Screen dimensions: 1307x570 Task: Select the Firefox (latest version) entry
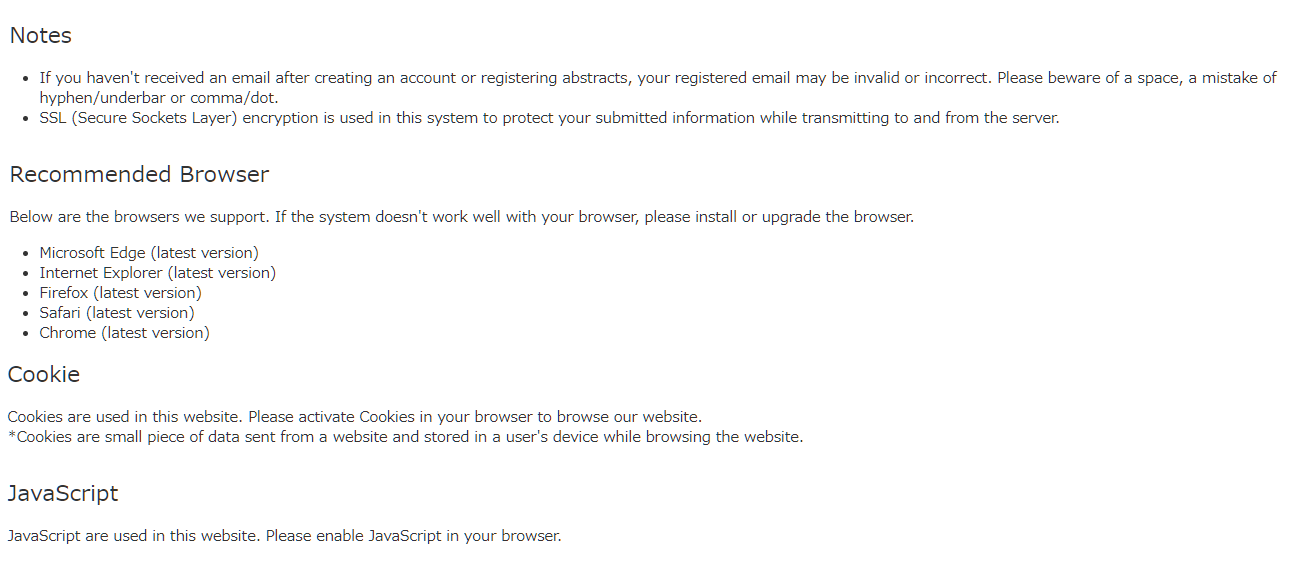point(121,293)
